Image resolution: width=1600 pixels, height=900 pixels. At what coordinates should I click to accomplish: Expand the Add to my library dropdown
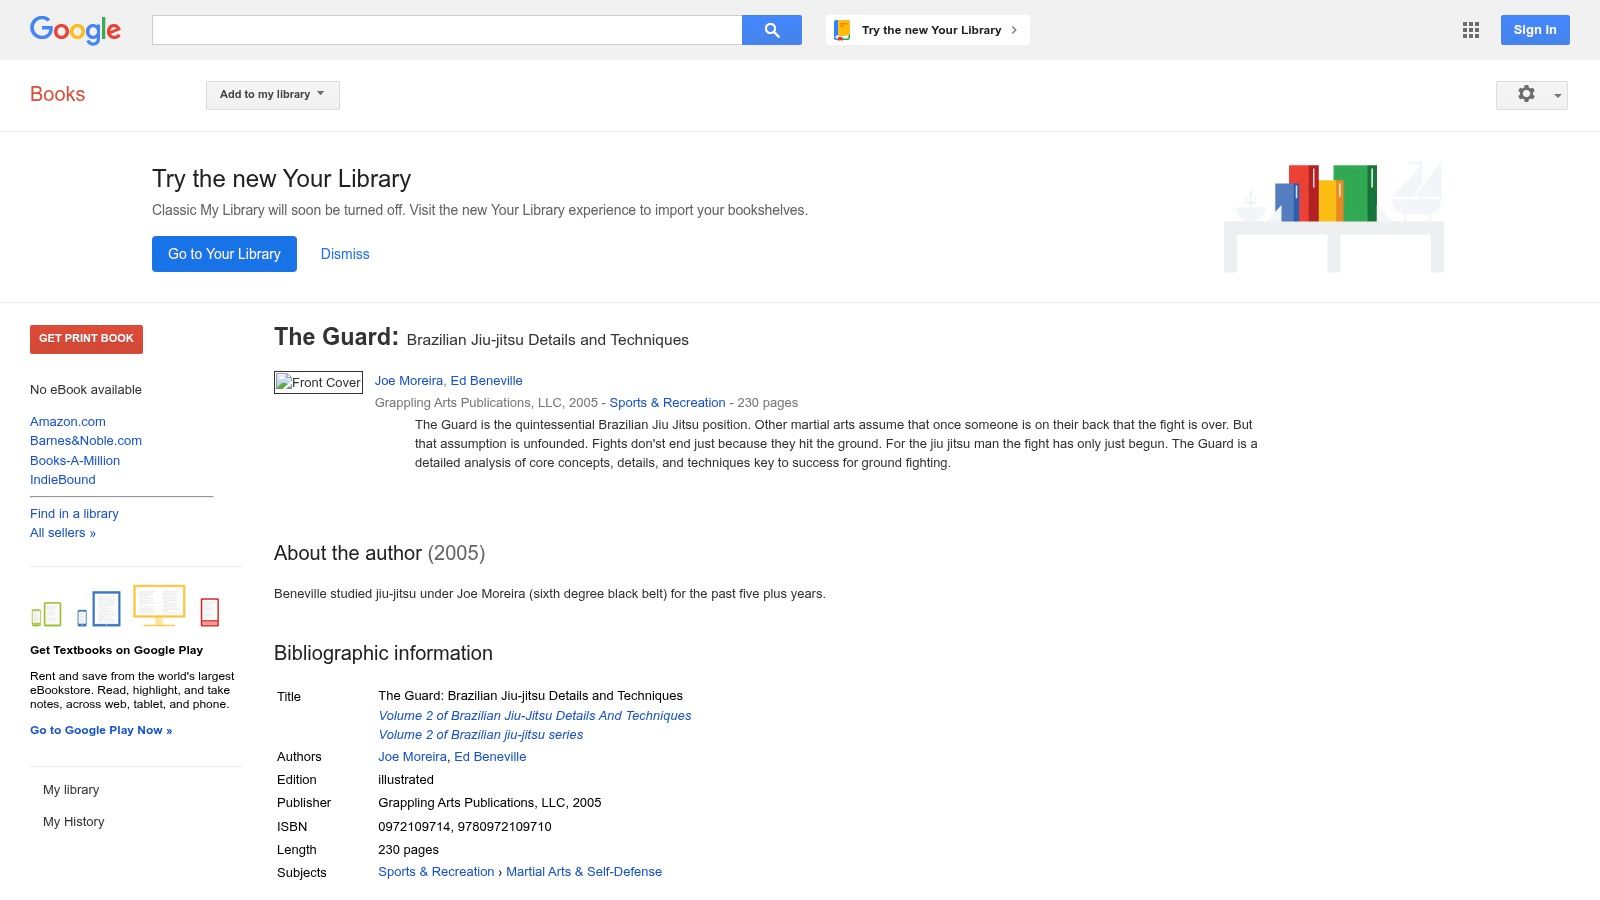coord(273,95)
